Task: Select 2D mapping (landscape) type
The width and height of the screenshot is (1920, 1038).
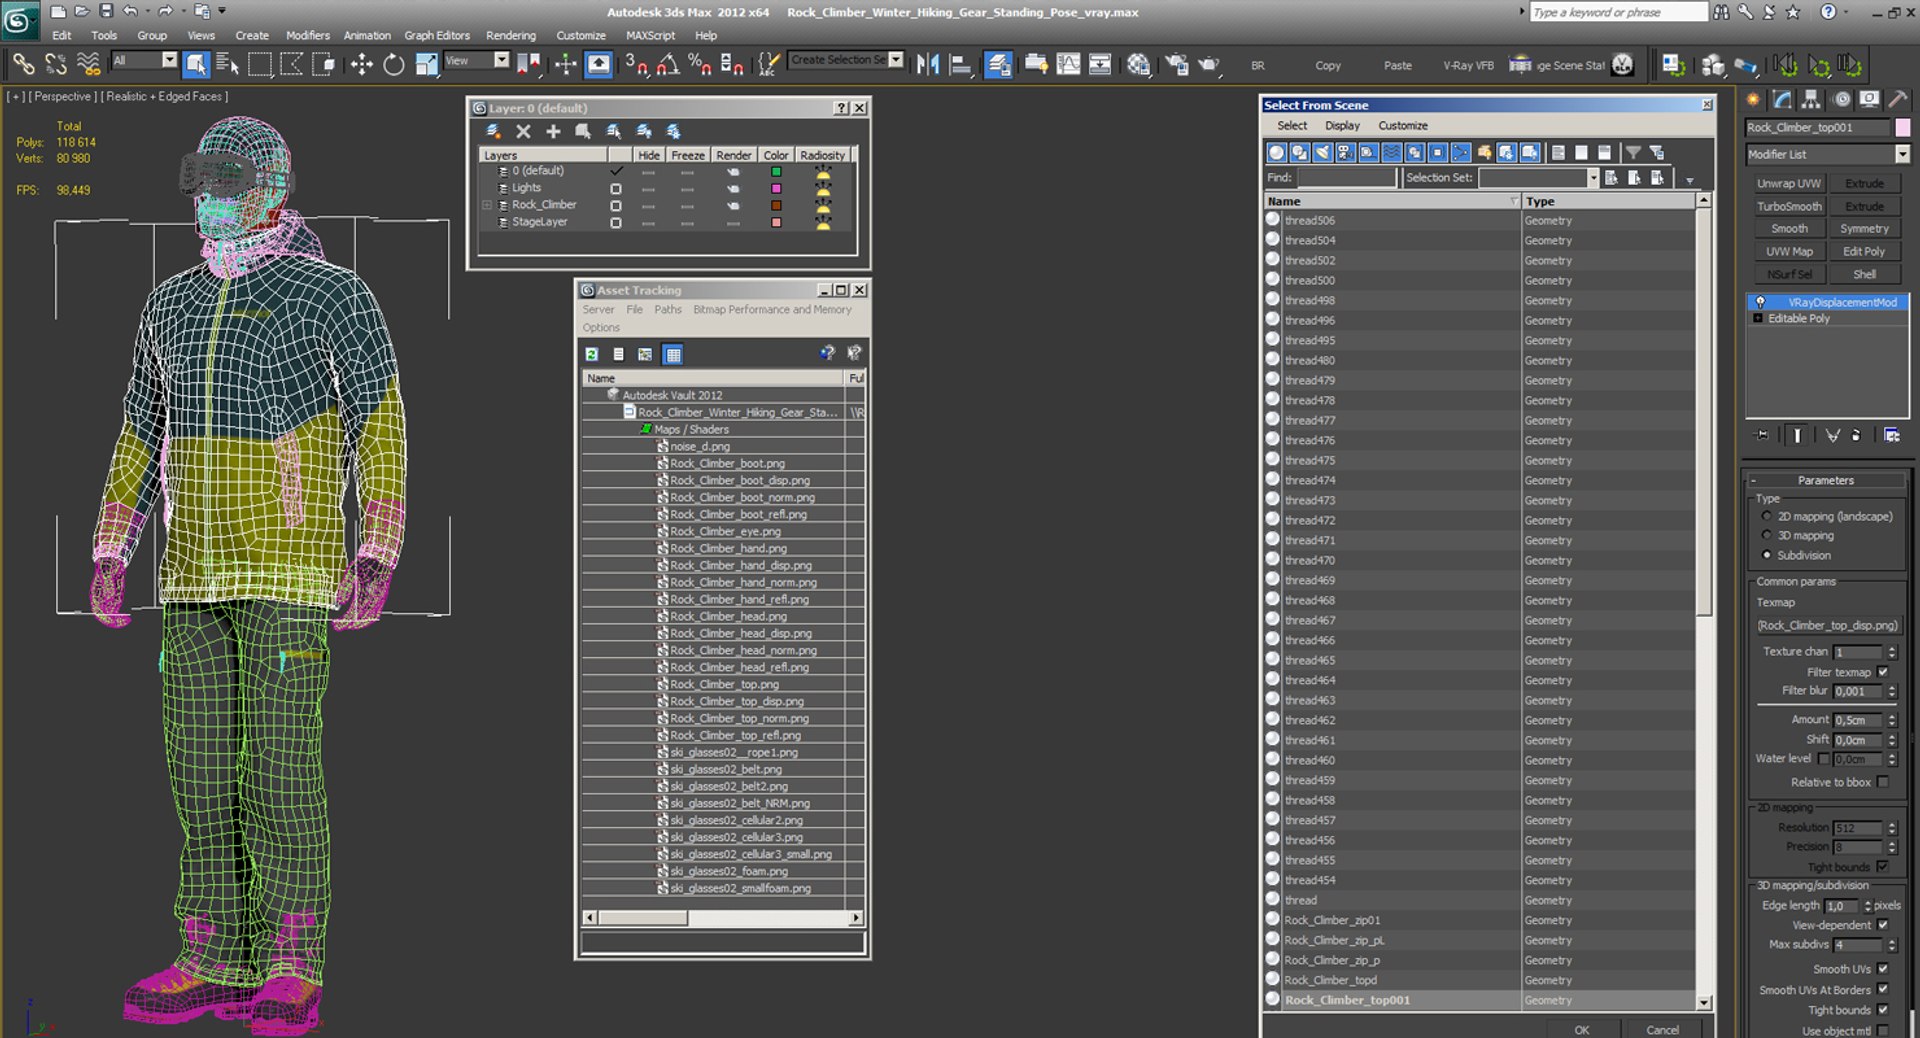Action: 1766,516
